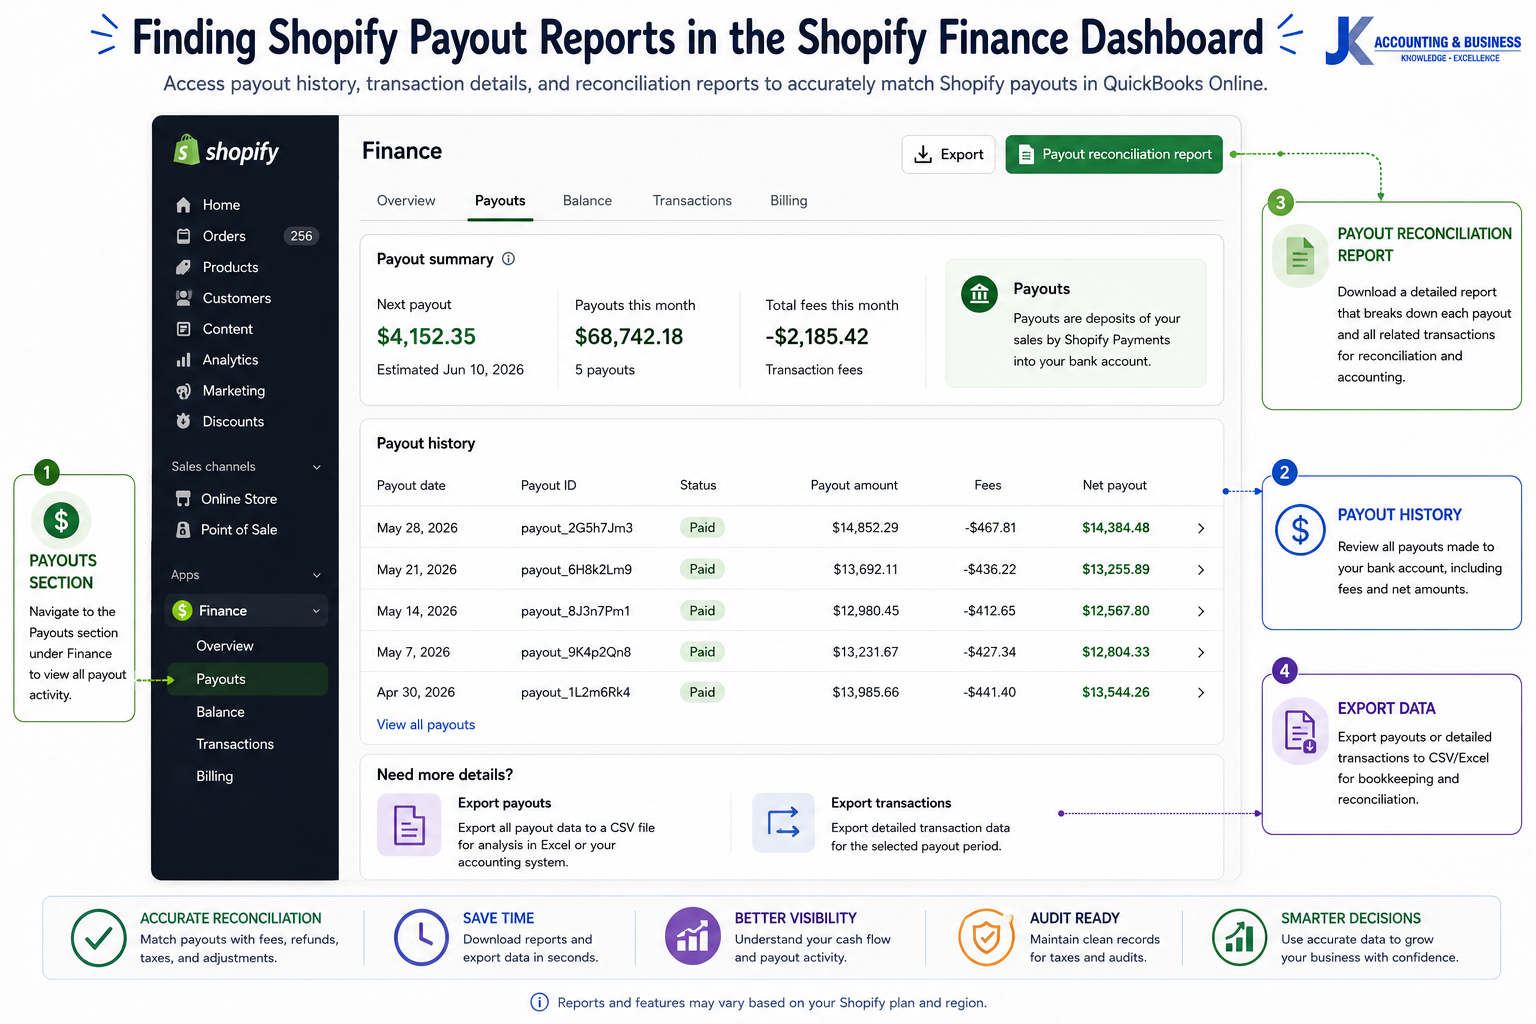
Task: Click Total fees value -$2,185.42
Action: [817, 337]
